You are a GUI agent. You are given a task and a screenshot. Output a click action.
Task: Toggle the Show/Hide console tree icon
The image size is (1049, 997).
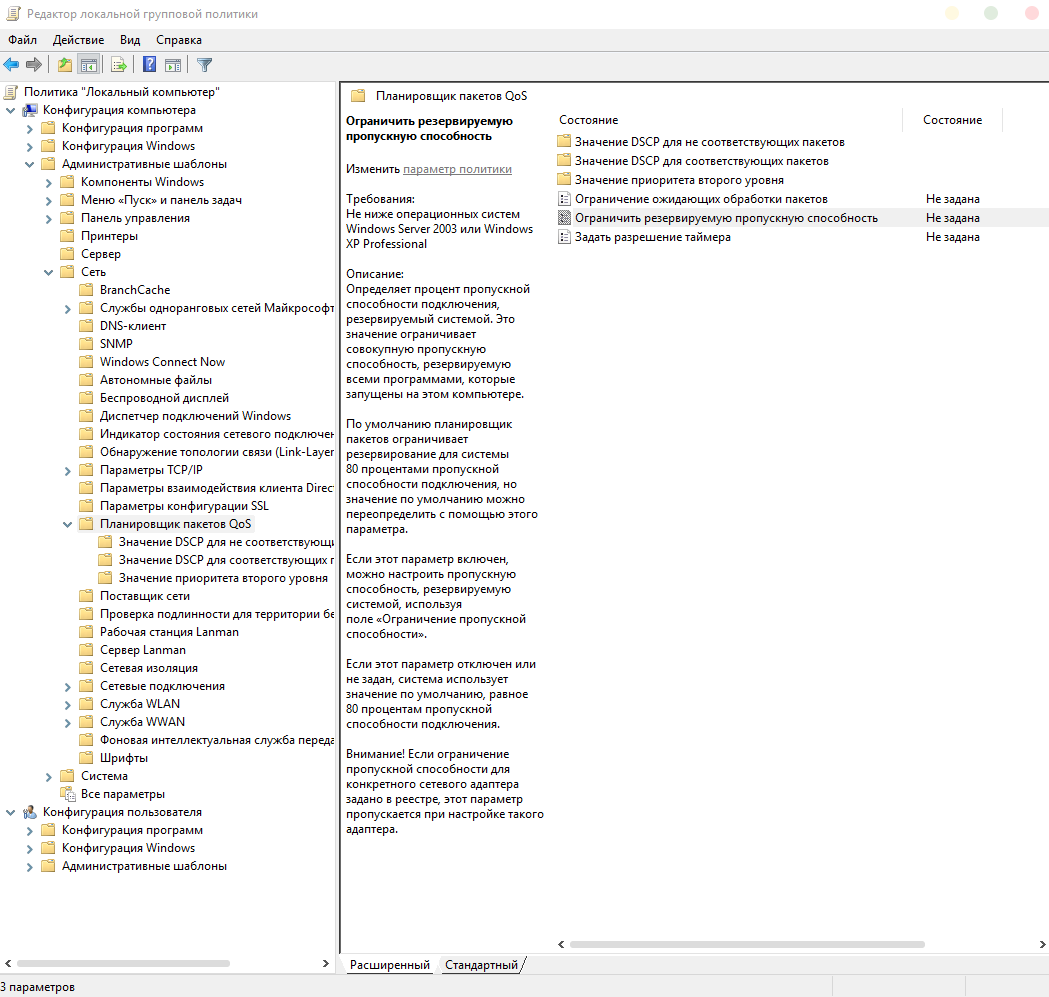[x=88, y=65]
